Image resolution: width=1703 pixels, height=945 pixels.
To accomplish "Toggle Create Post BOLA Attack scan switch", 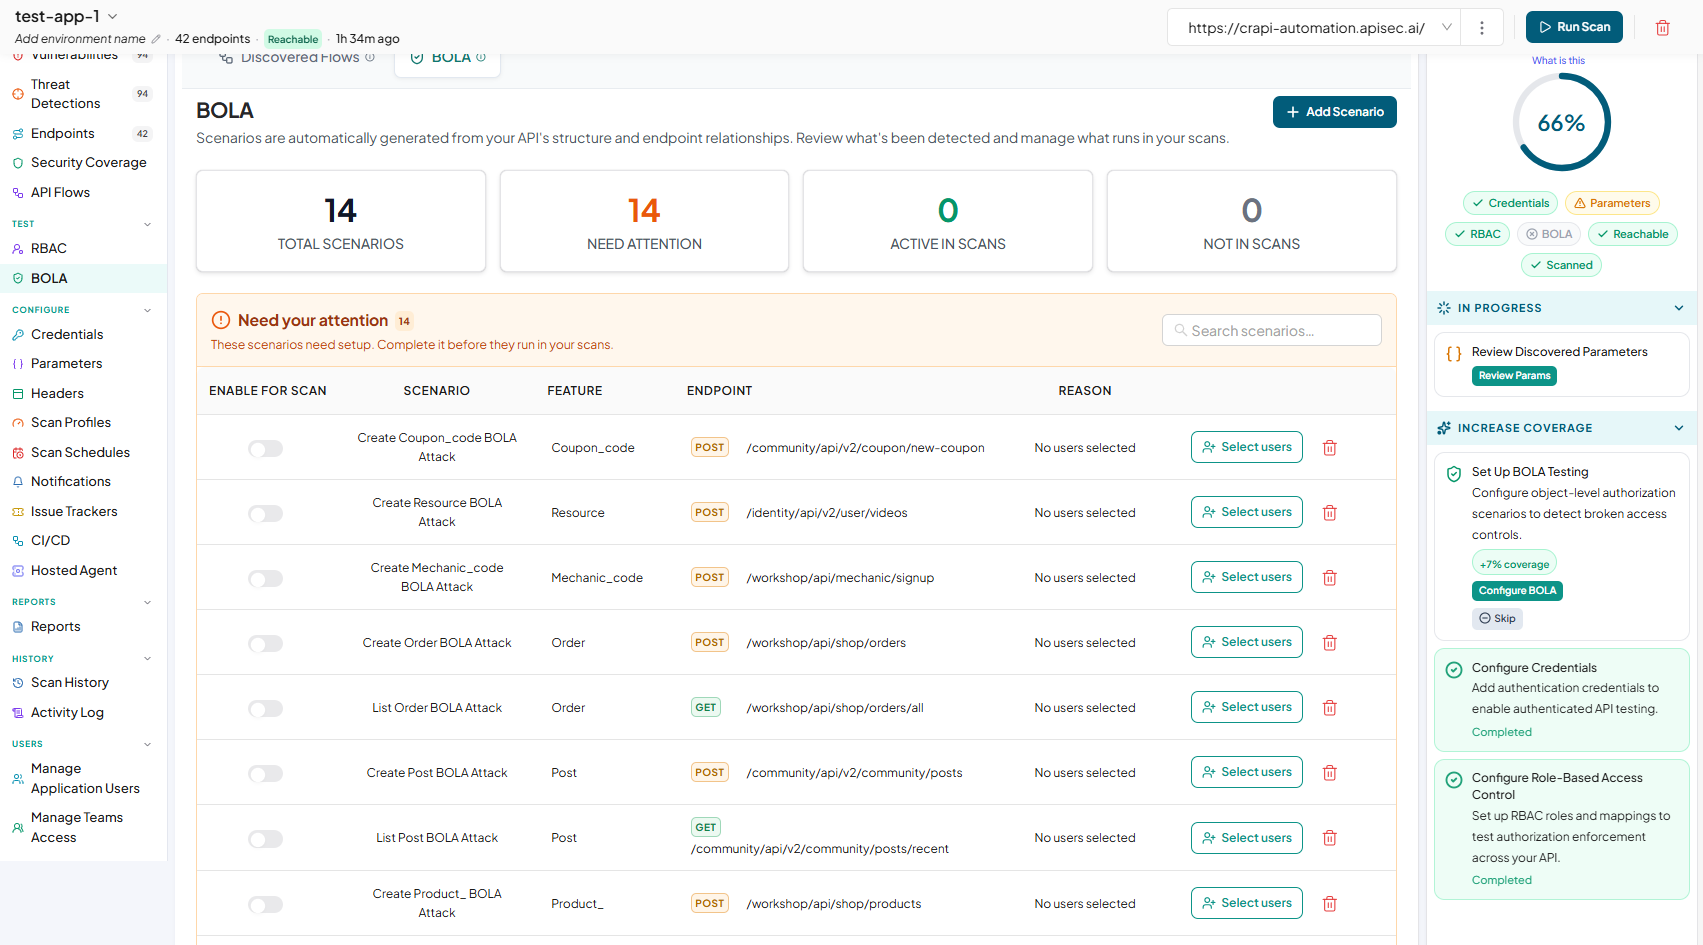I will pyautogui.click(x=266, y=774).
